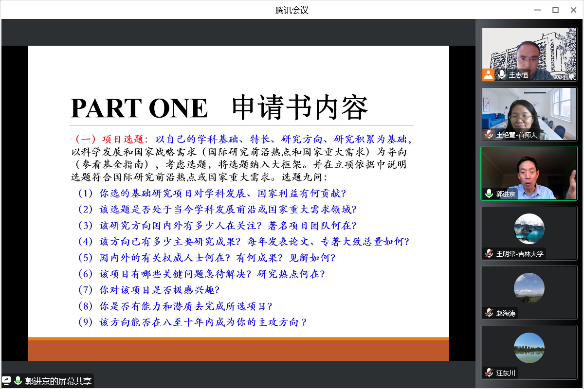
Task: Click the PART ONE 申请书内容 slide heading
Action: tap(219, 108)
